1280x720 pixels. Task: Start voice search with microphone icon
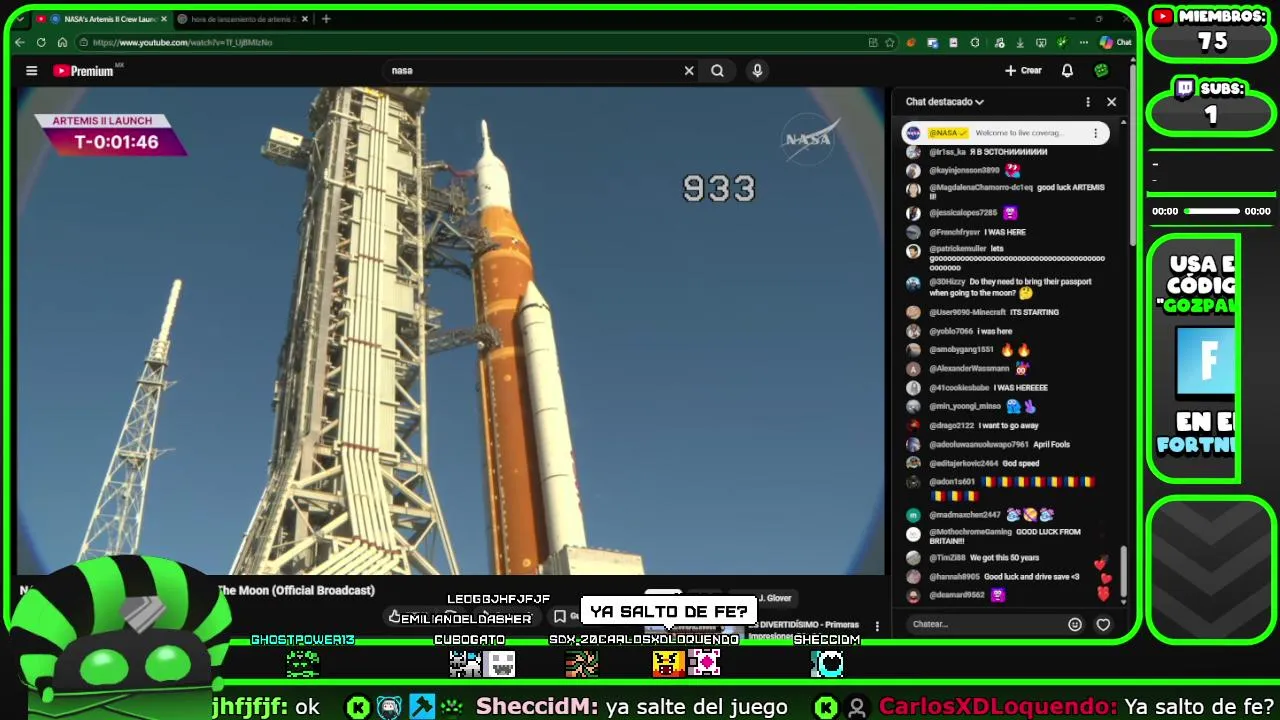757,70
